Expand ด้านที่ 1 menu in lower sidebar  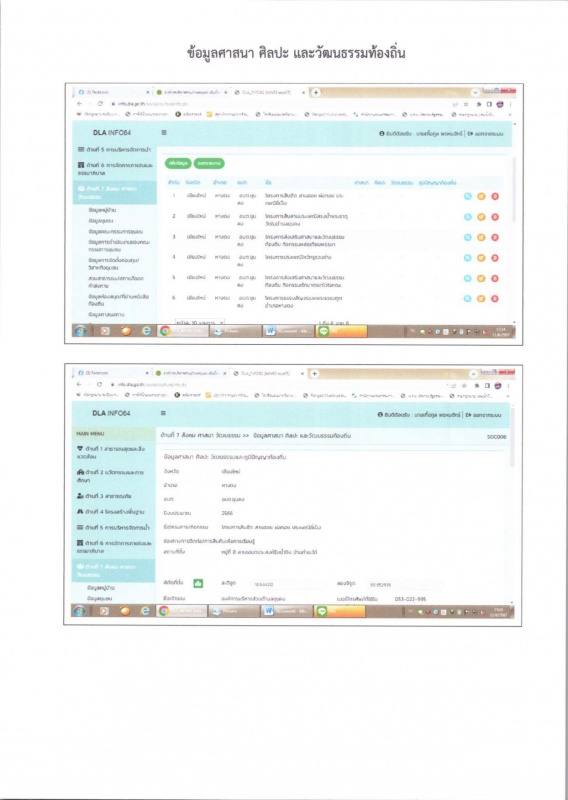pyautogui.click(x=114, y=453)
